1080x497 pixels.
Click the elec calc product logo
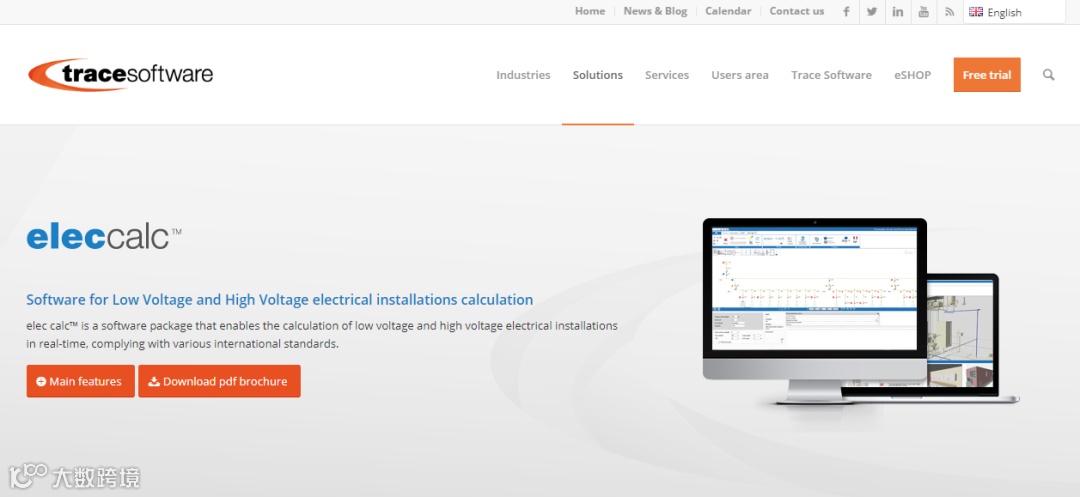(104, 237)
